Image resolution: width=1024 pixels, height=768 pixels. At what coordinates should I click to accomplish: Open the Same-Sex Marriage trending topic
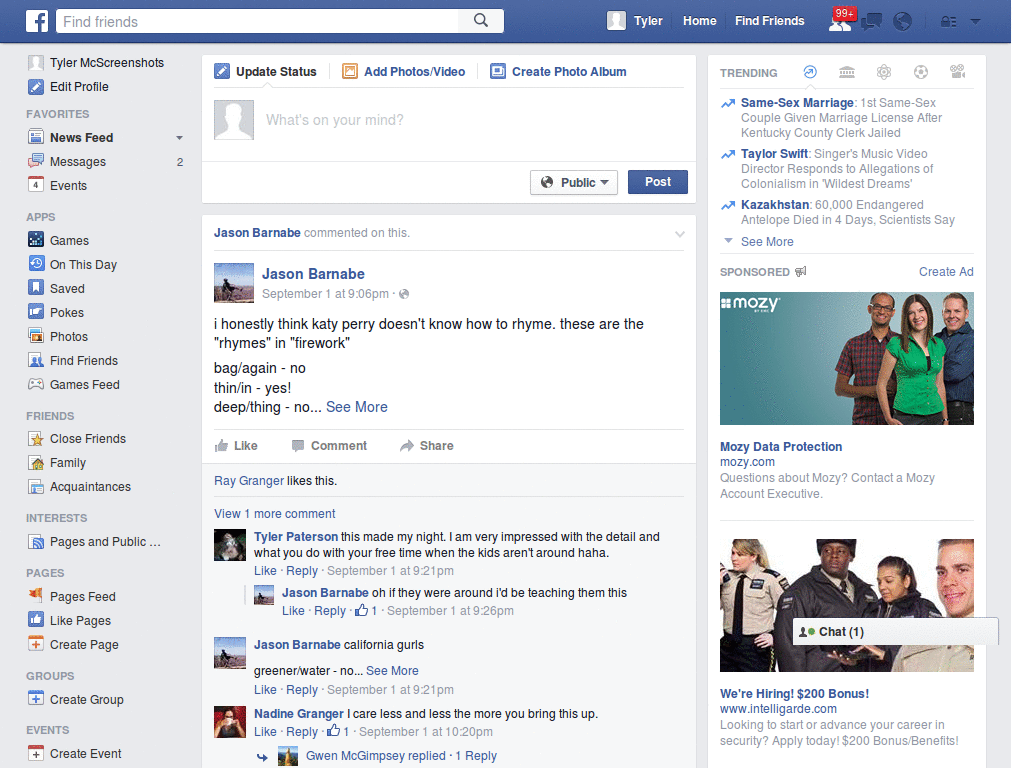tap(797, 103)
